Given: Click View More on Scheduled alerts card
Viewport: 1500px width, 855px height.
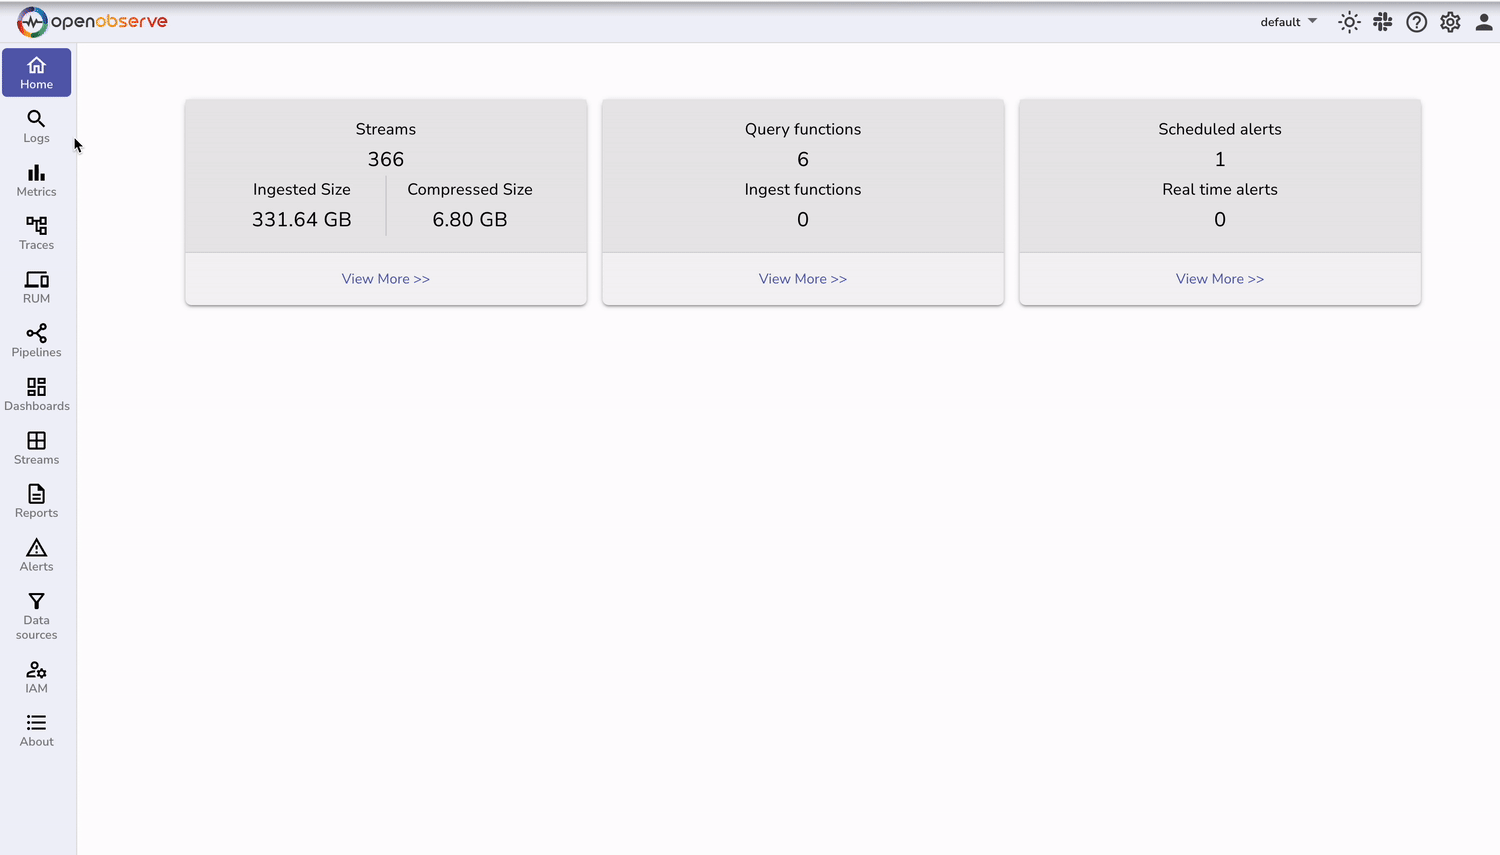Looking at the screenshot, I should (x=1219, y=278).
